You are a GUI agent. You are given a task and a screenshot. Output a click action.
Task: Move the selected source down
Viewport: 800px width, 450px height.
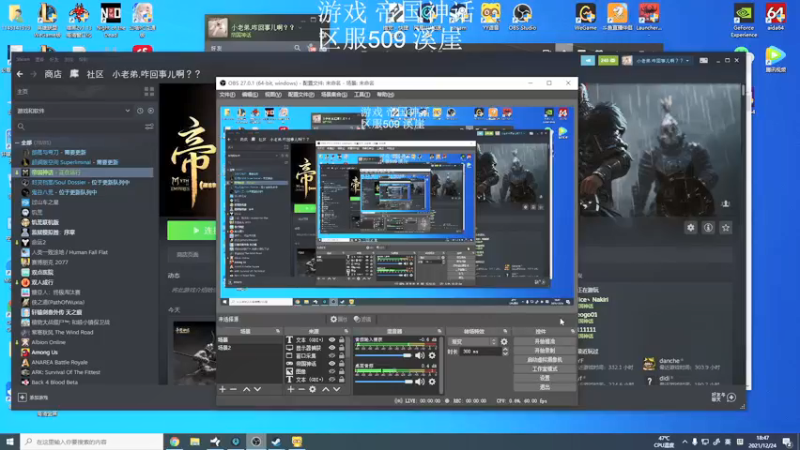click(x=337, y=389)
